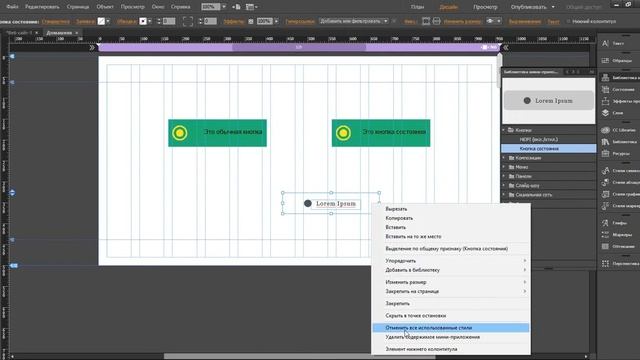This screenshot has width=640, height=360.
Task: Click the resize height icon in control bar
Action: [x=436, y=21]
